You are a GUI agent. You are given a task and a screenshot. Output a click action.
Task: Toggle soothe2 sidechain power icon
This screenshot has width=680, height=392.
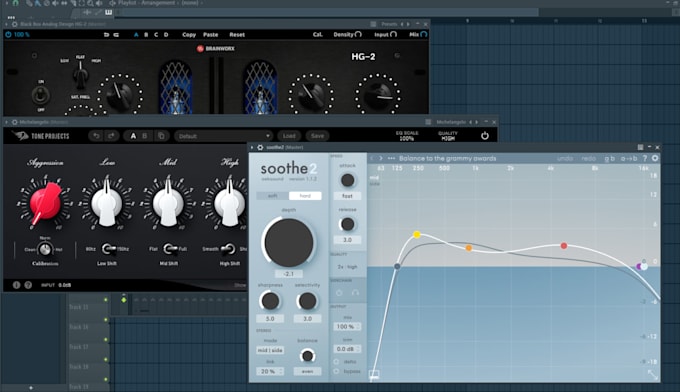coord(340,293)
